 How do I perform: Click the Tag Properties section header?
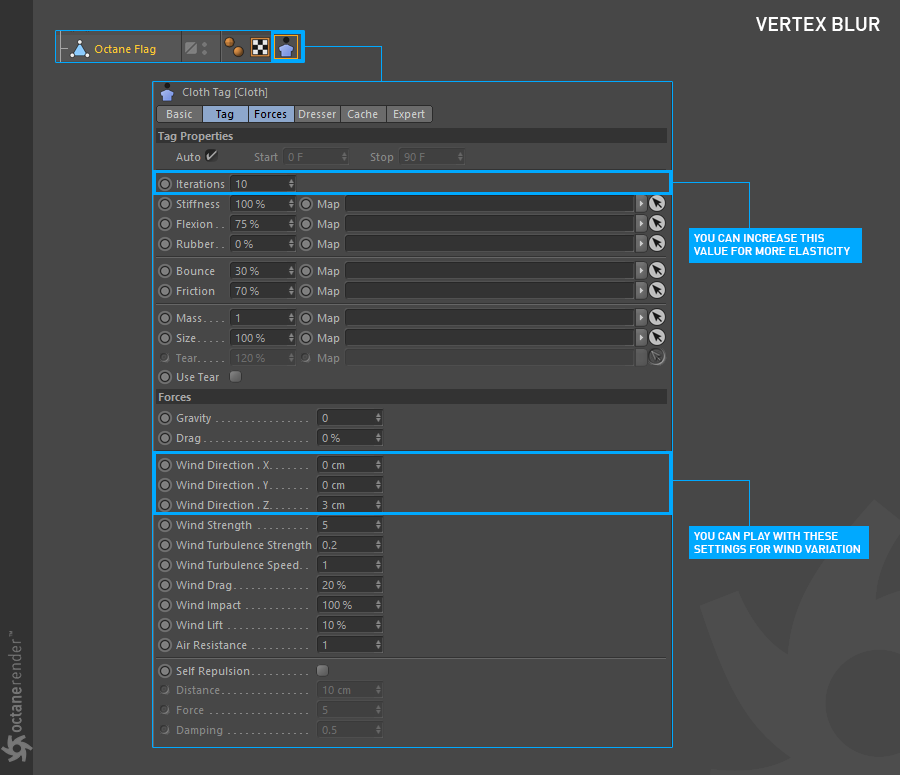pos(412,136)
